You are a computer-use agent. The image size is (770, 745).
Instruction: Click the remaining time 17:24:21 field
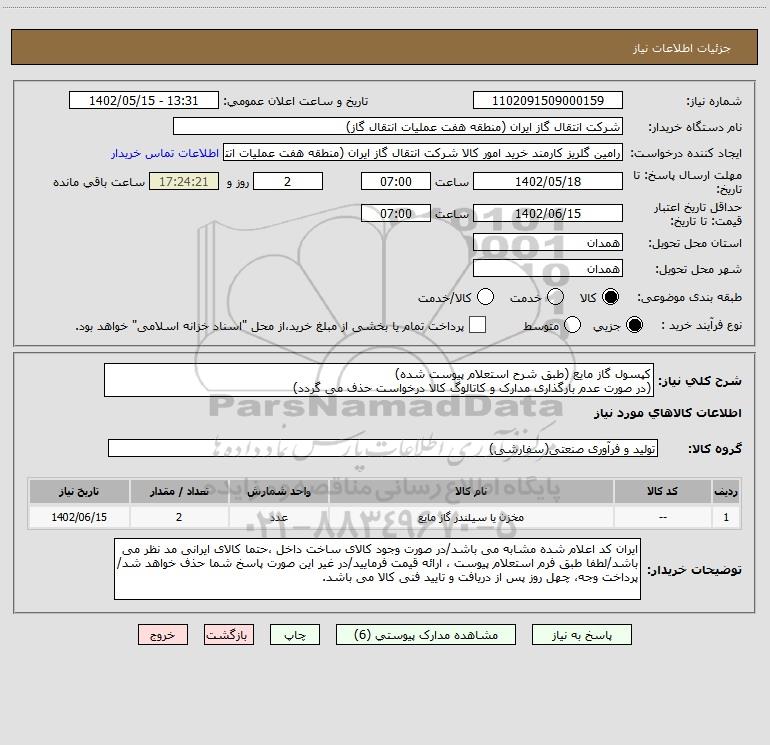pos(184,181)
